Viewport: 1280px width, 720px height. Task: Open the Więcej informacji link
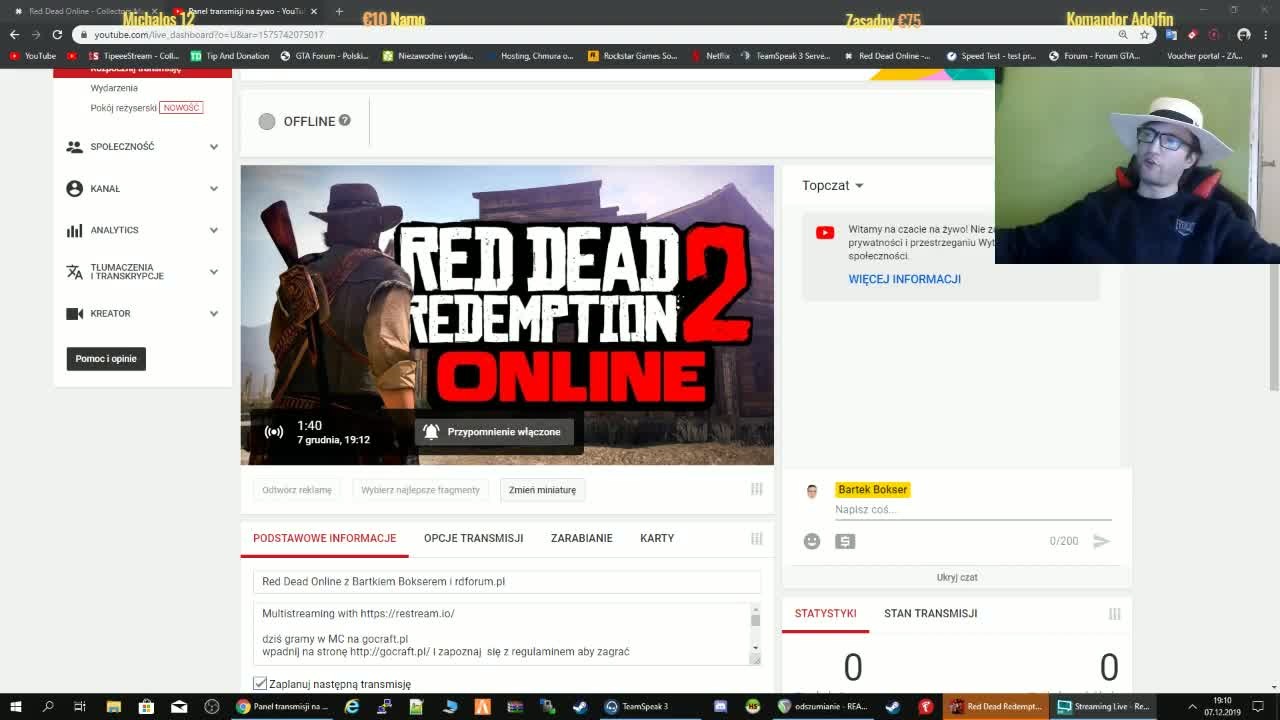pos(904,279)
